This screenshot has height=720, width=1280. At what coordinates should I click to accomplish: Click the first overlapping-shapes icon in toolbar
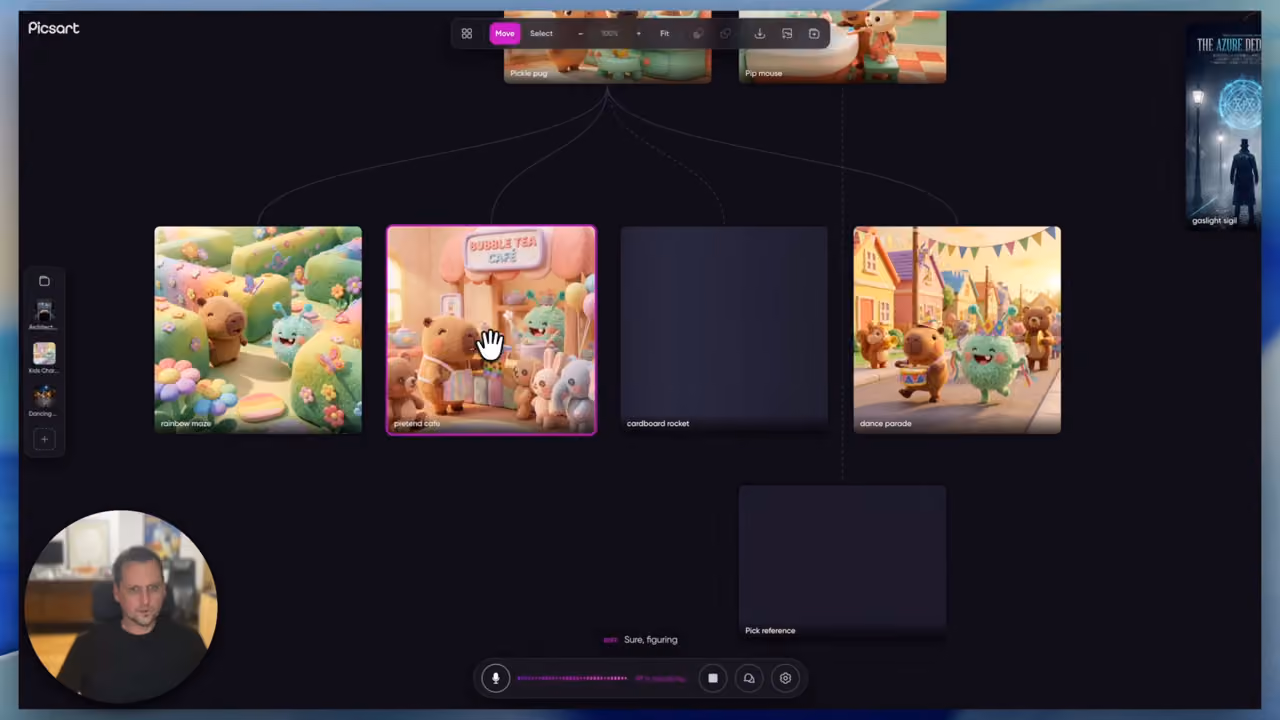[x=698, y=34]
